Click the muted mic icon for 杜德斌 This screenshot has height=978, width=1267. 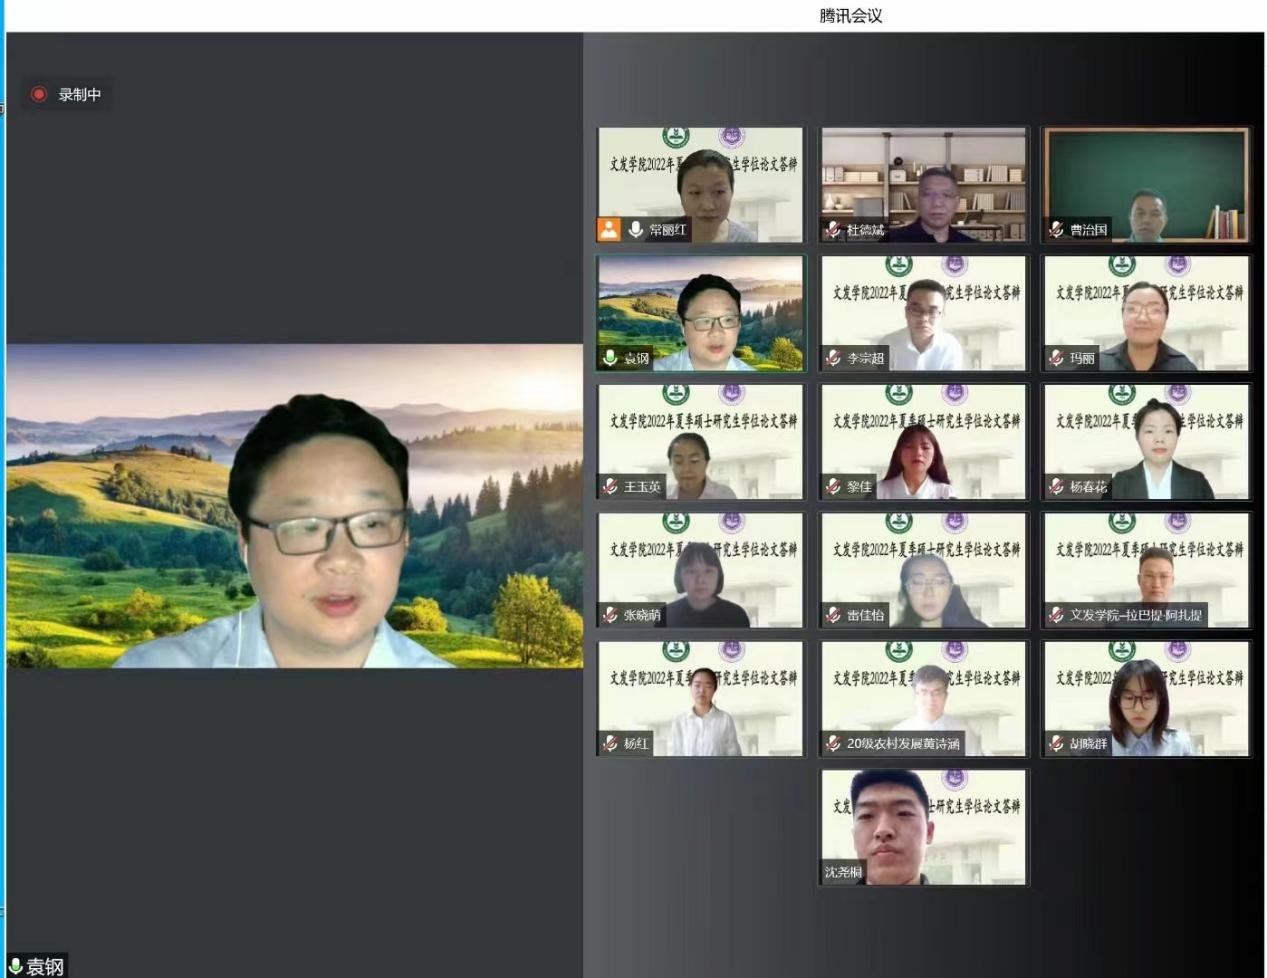point(833,230)
